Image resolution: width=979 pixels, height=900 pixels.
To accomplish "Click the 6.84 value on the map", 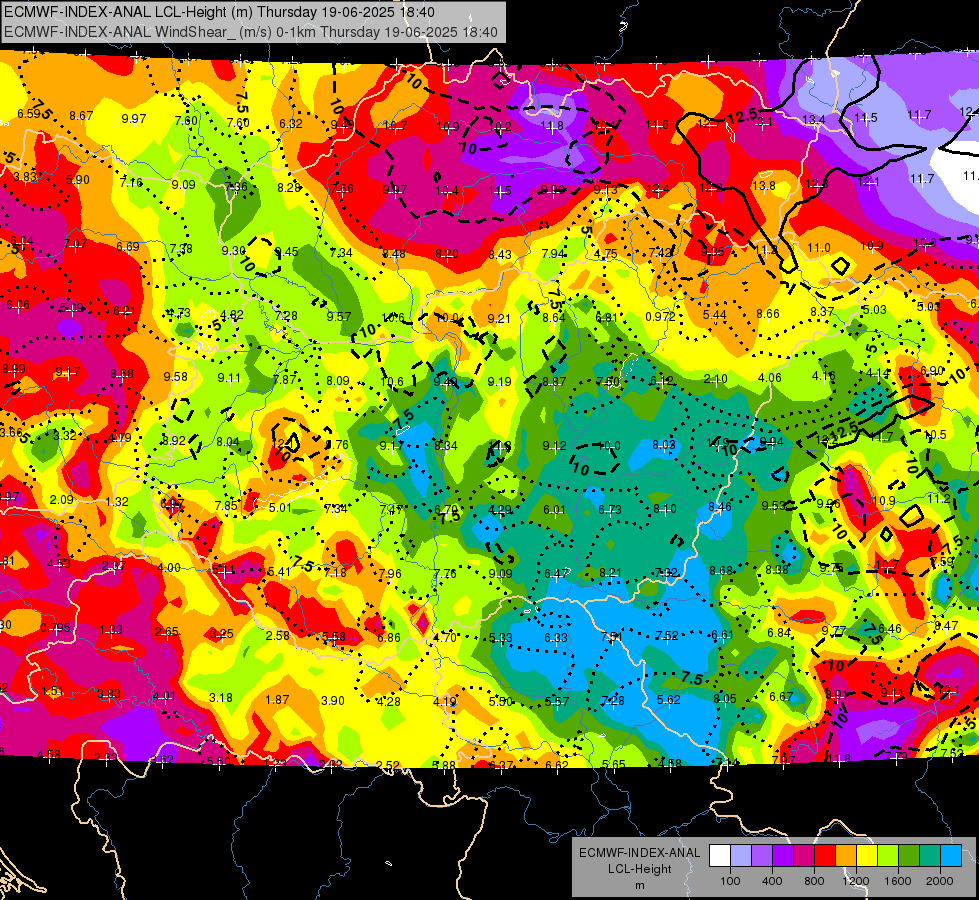I will point(779,633).
